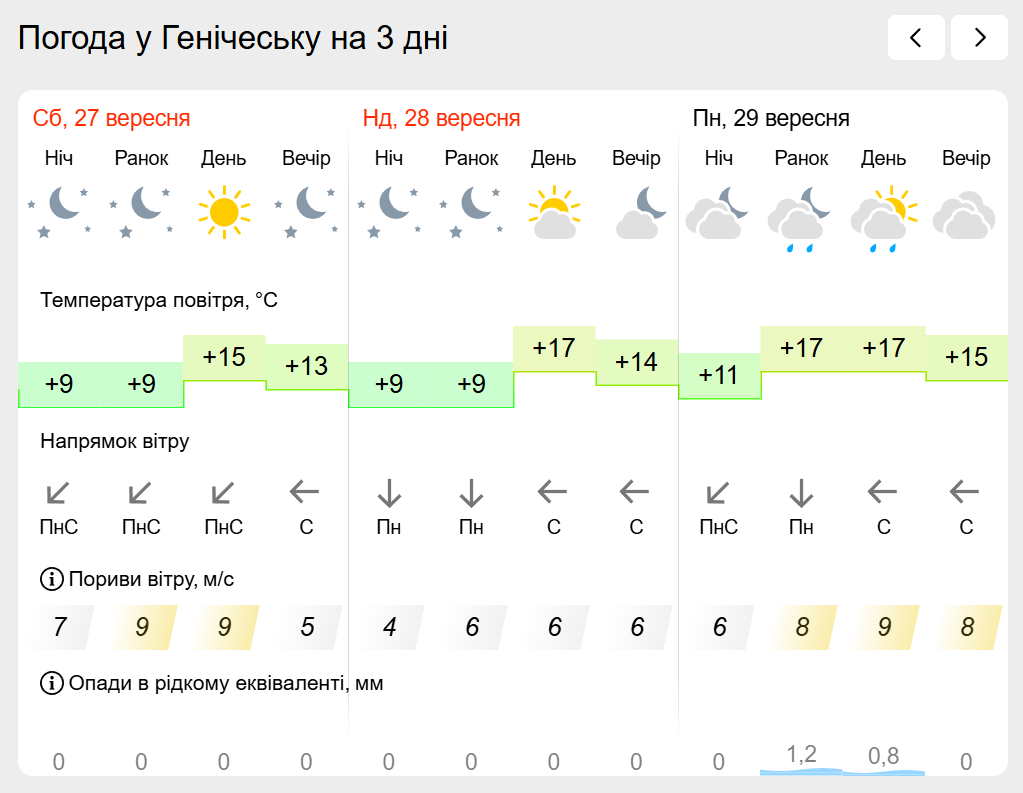Click left wind arrow Saturday evening
1023x793 pixels.
[x=304, y=492]
